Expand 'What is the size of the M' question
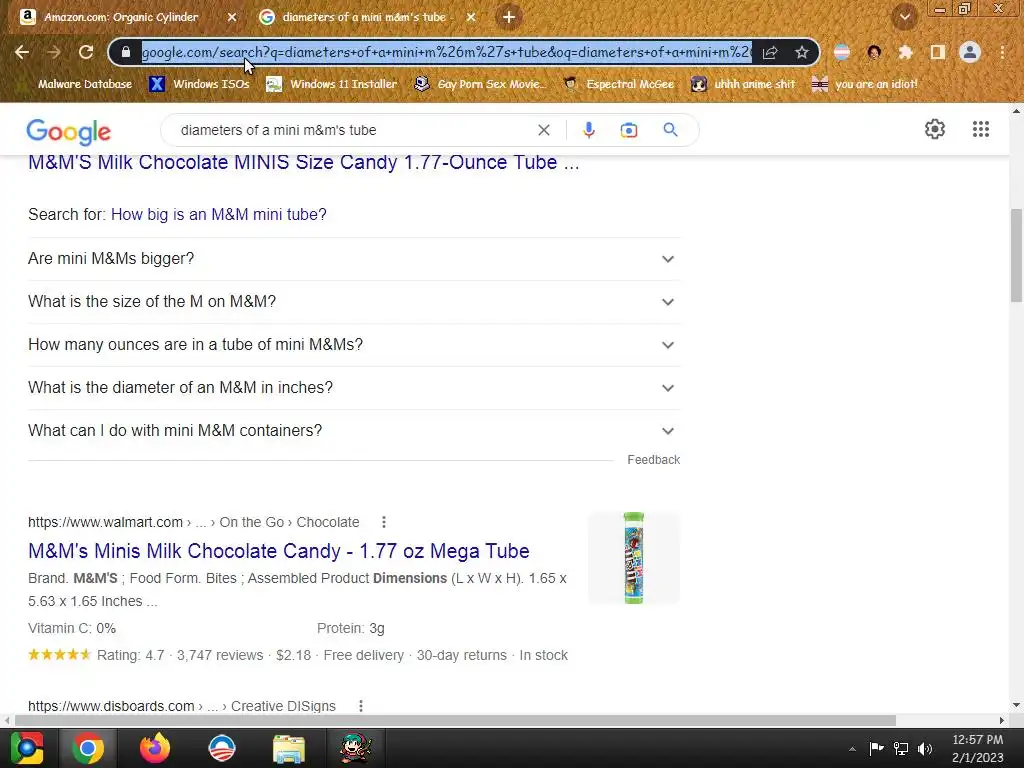The width and height of the screenshot is (1024, 768). (x=354, y=302)
